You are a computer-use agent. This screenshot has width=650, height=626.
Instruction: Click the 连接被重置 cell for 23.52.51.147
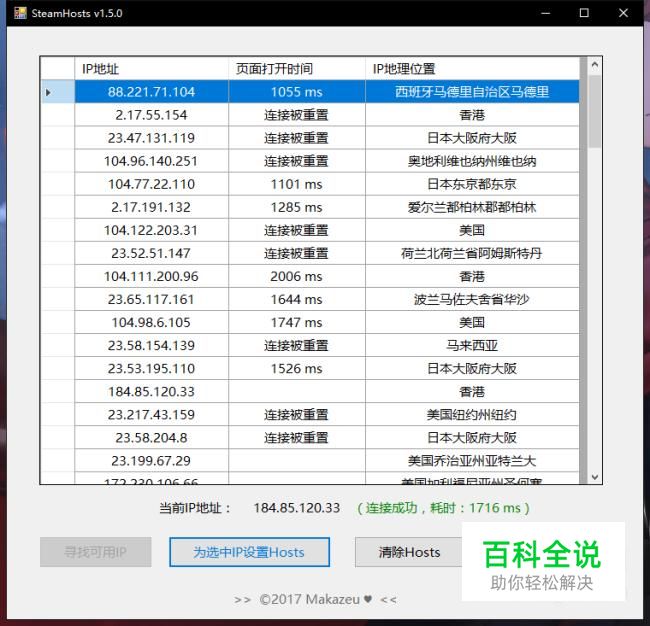[x=297, y=253]
